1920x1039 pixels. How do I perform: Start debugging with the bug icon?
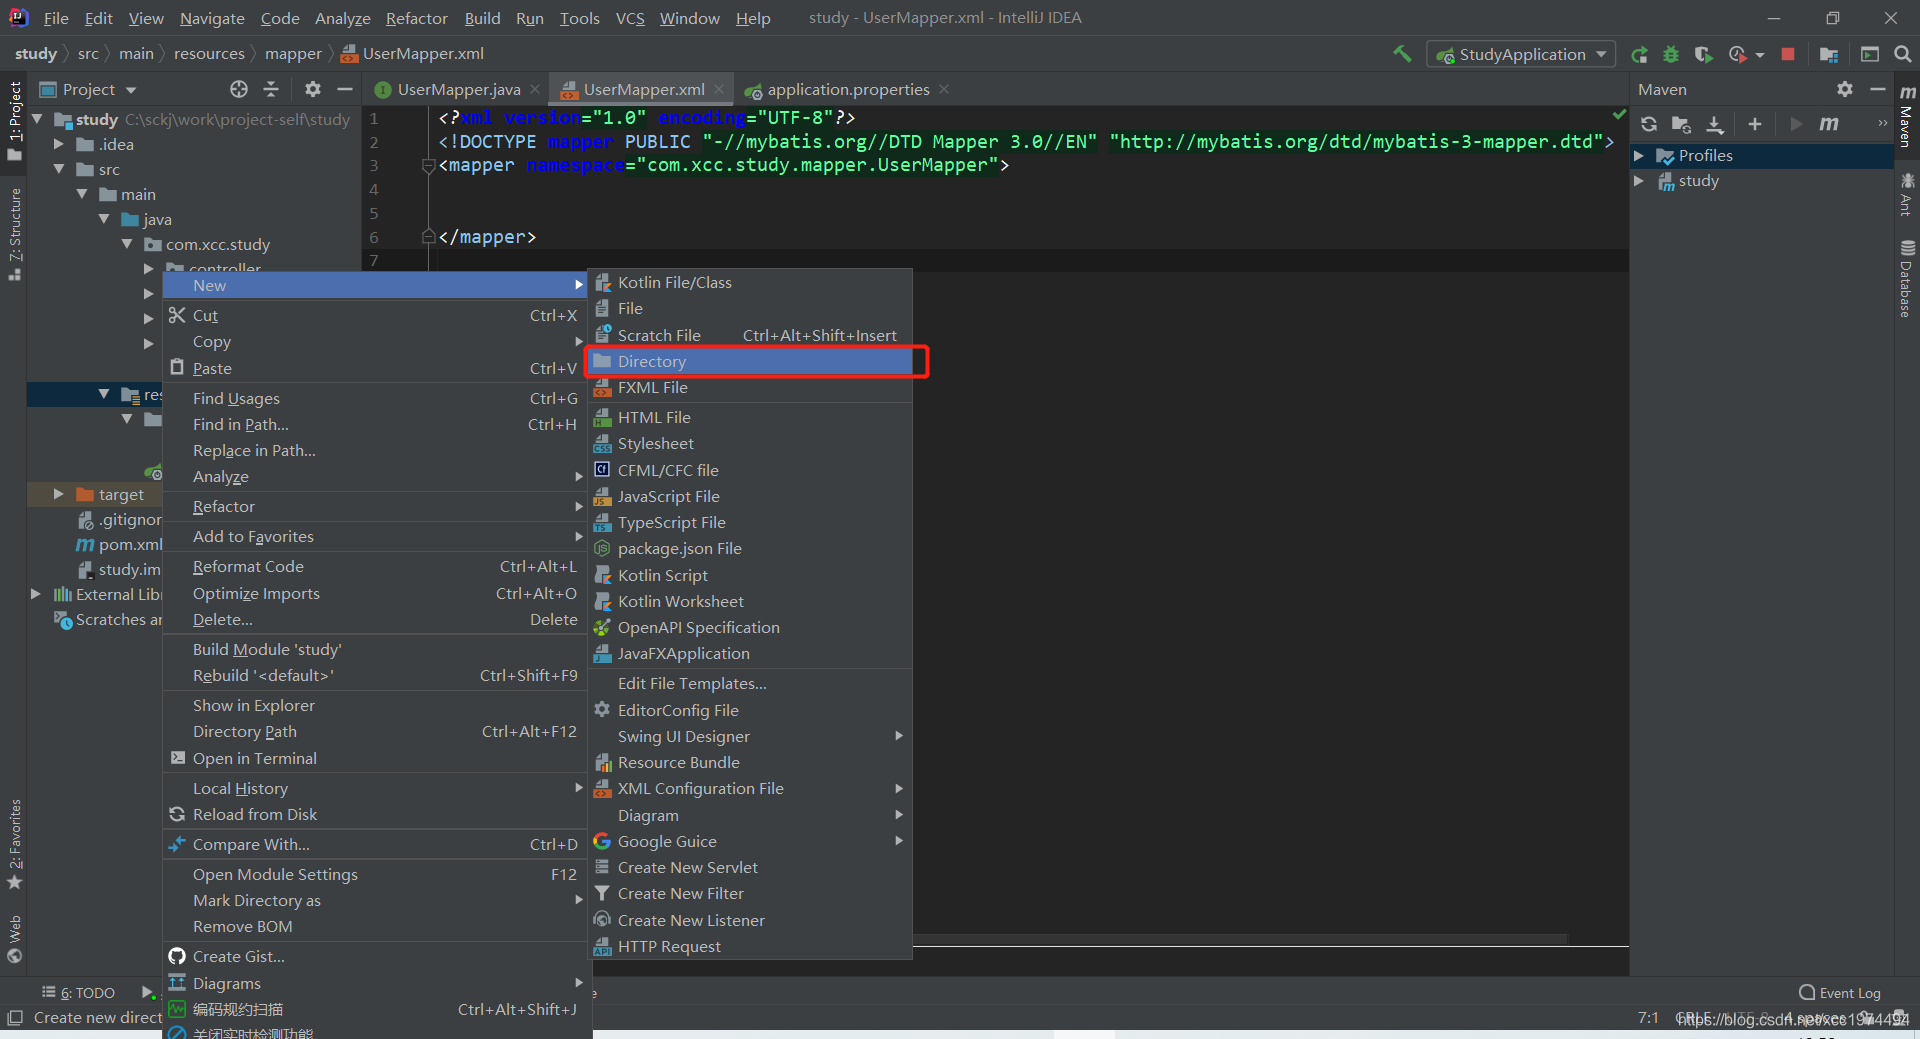[1671, 54]
